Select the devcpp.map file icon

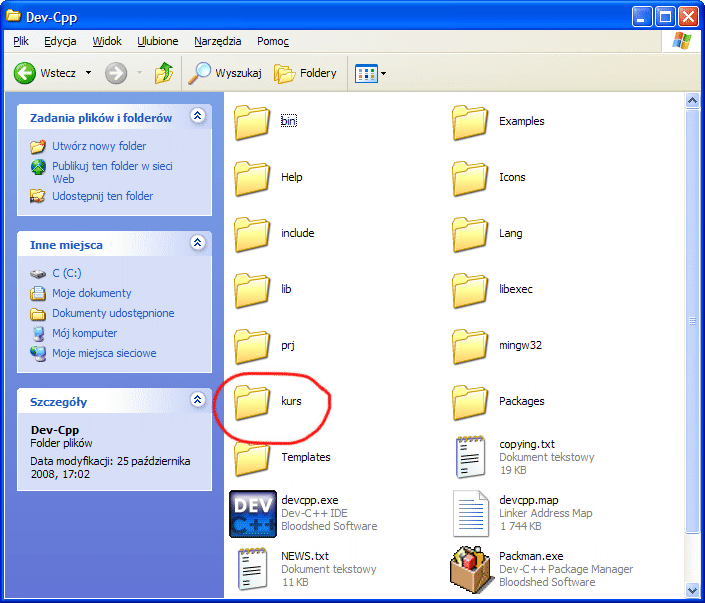[470, 513]
